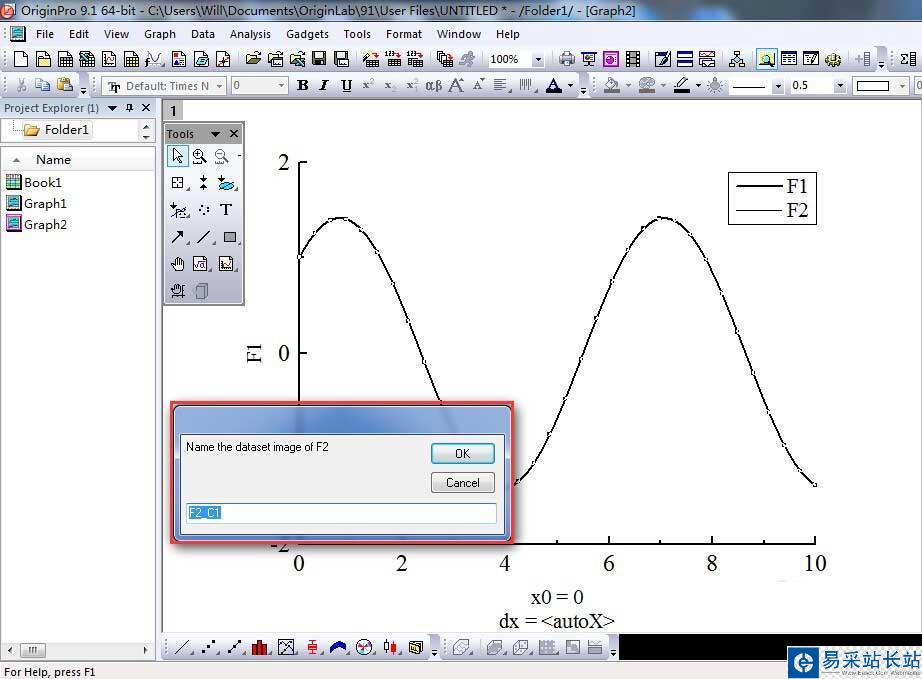Toggle Italic formatting
Screen dimensions: 922x679
(324, 86)
